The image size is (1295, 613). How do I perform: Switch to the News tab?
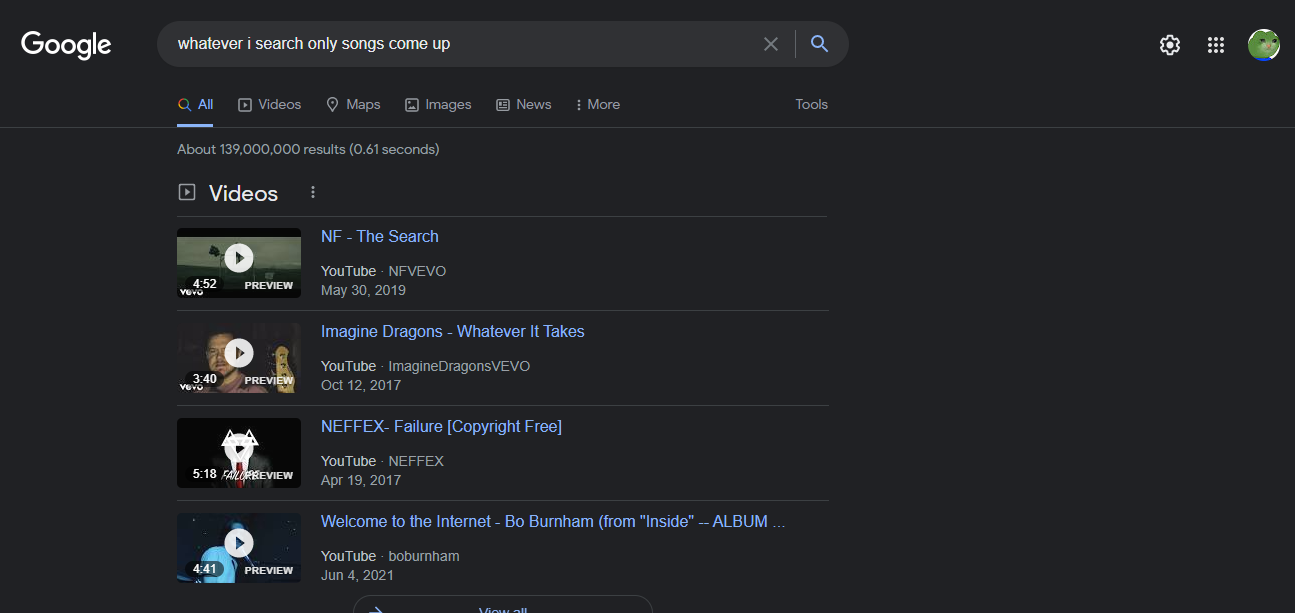pos(524,104)
